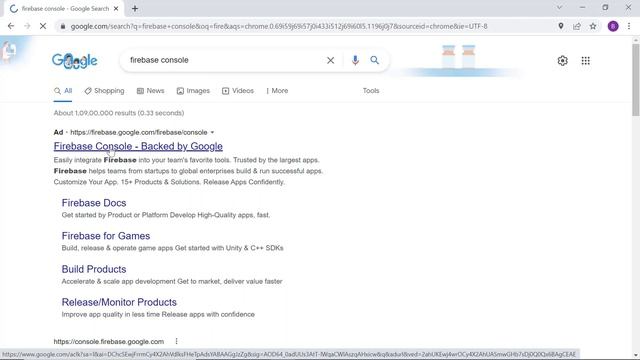Clear the search box with the X icon
Screen dimensions: 640x360
click(331, 60)
